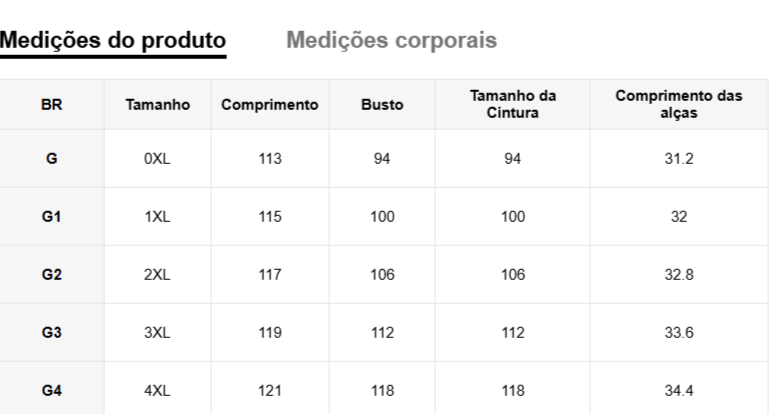Select the G4 size row label

pyautogui.click(x=52, y=391)
